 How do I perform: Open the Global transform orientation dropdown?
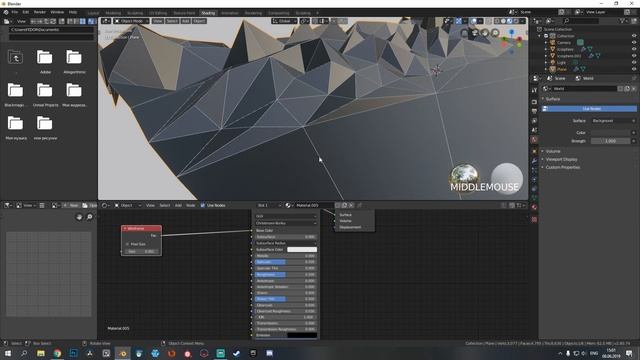click(284, 21)
